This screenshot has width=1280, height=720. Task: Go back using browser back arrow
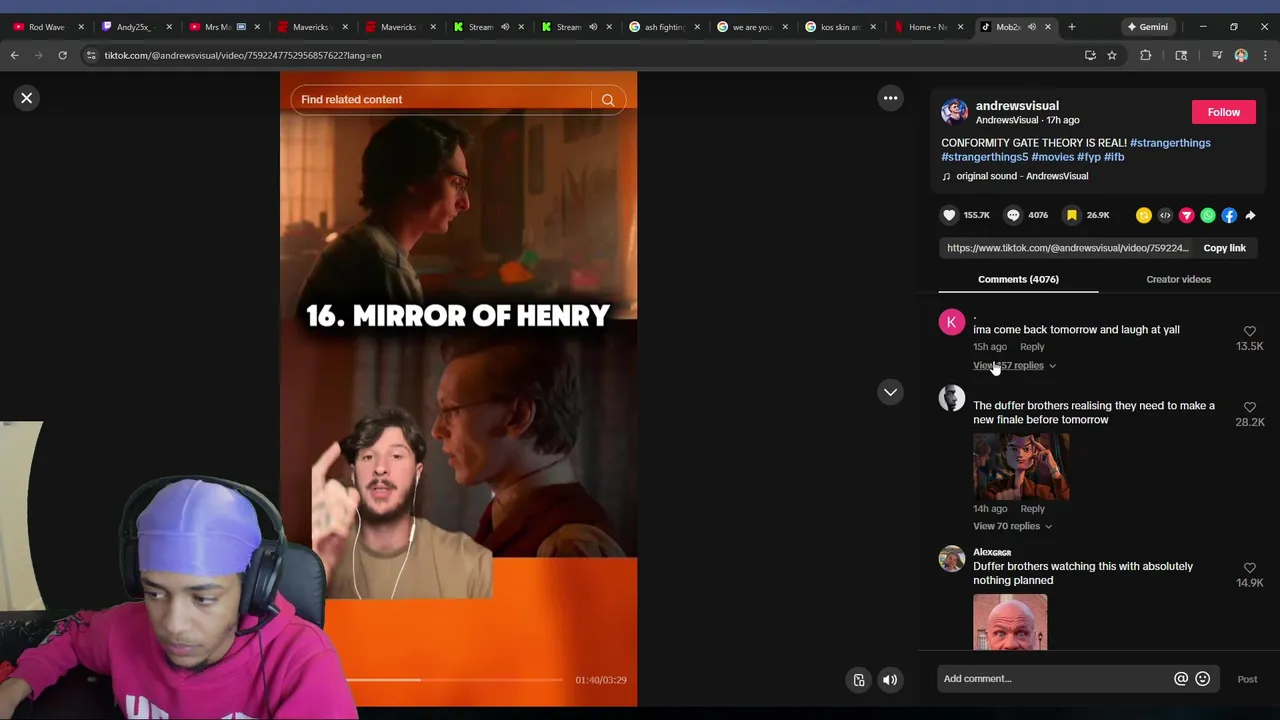click(x=15, y=55)
